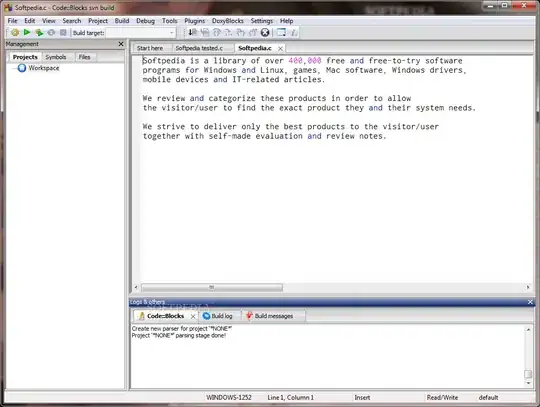
Task: Click the editor scroll right arrow
Action: point(528,287)
